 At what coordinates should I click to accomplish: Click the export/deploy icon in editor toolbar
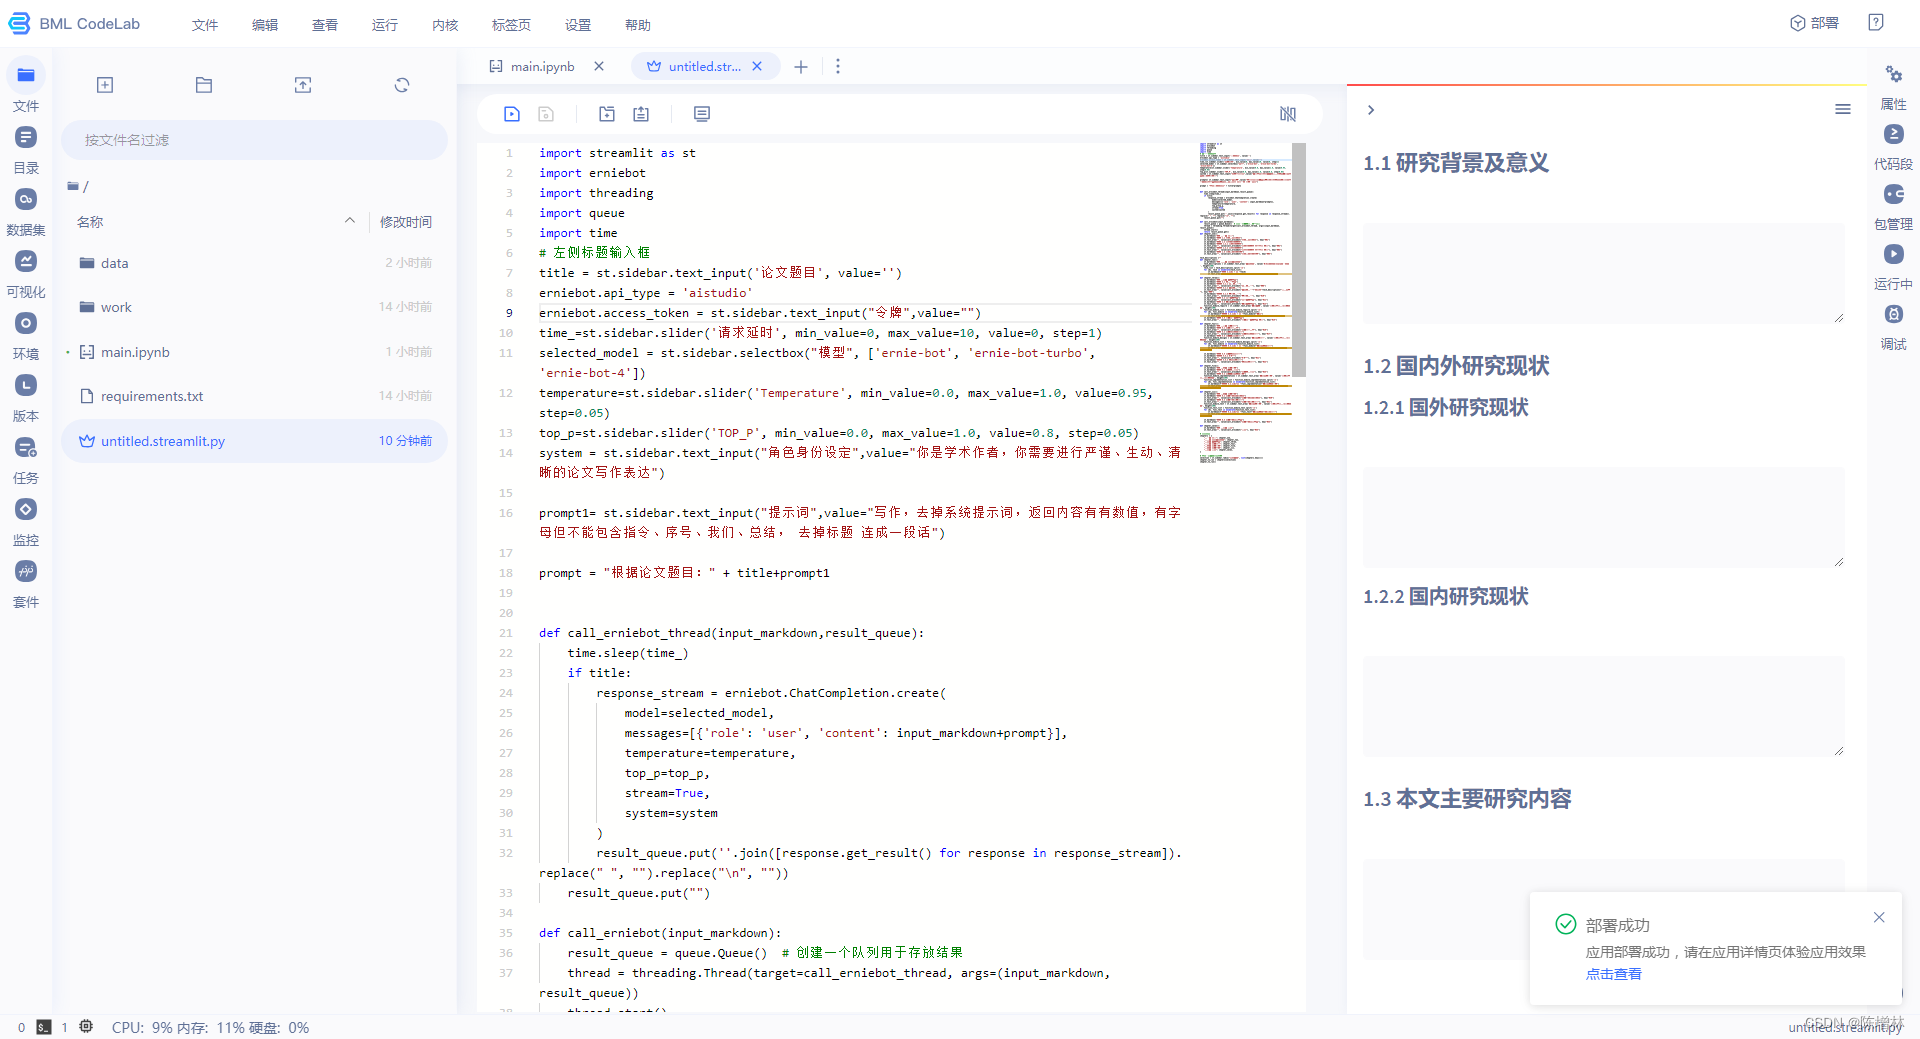641,114
